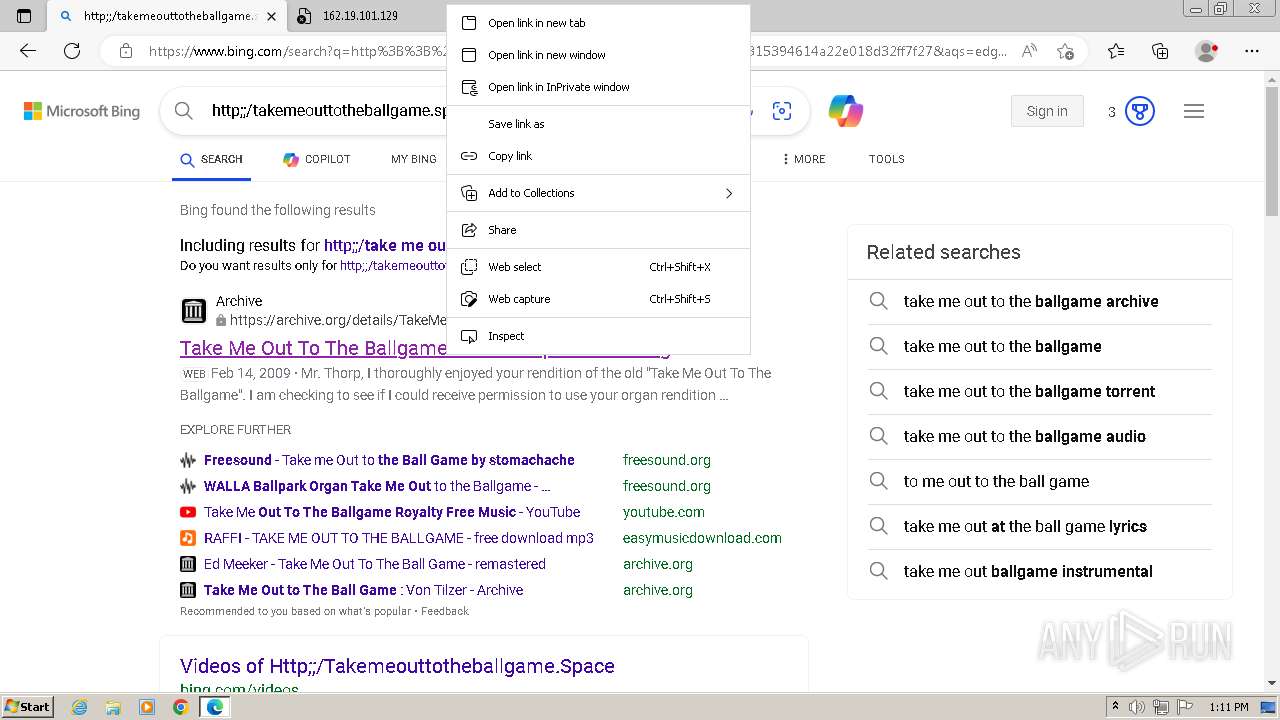Choose Share in context menu
The height and width of the screenshot is (720, 1280).
(x=598, y=230)
